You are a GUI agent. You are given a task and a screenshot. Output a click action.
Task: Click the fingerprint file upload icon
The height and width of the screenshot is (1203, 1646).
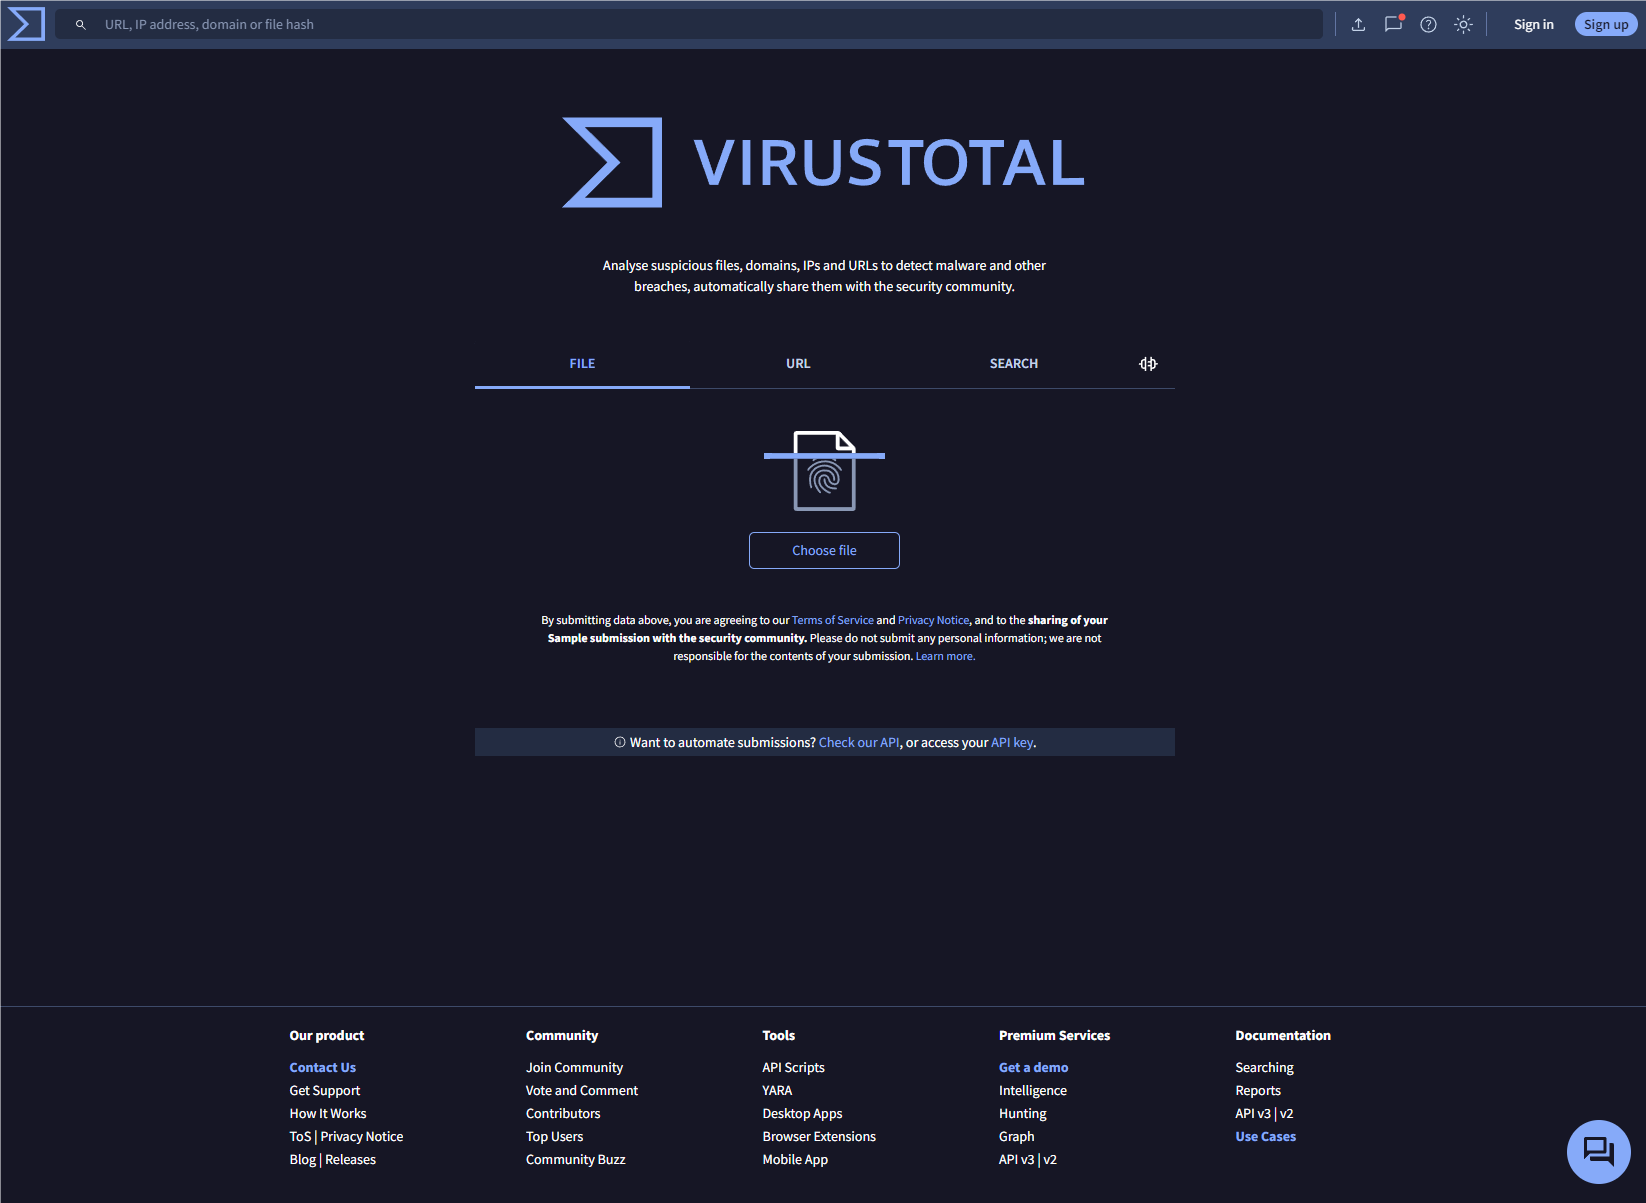pyautogui.click(x=824, y=471)
